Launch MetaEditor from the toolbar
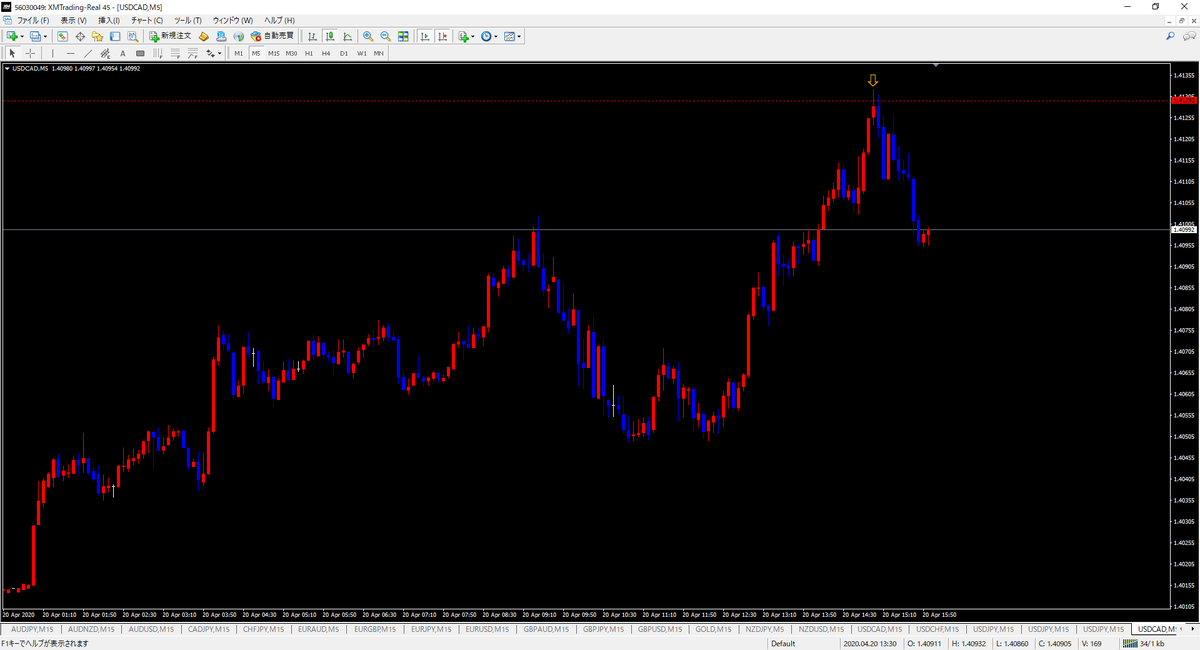The image size is (1200, 650). coord(203,36)
